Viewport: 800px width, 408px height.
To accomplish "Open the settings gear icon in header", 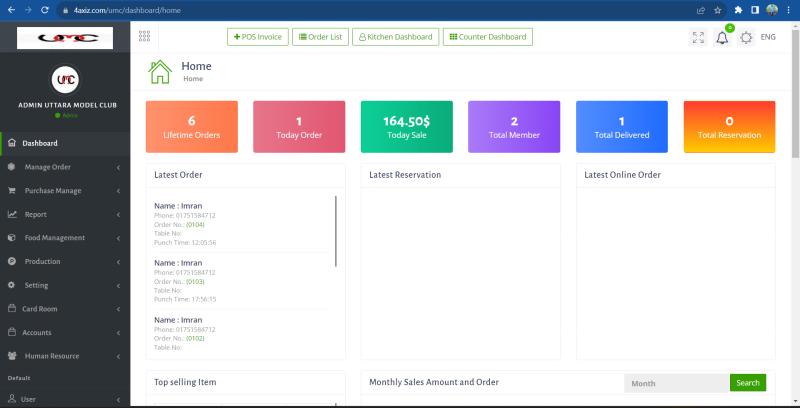I will (x=746, y=37).
